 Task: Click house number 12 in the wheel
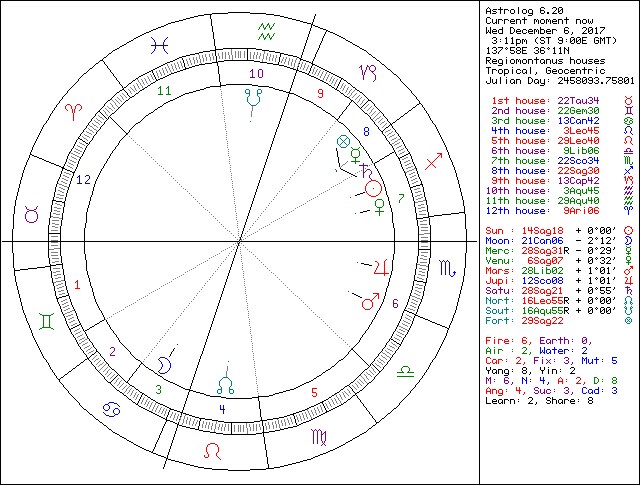coord(84,180)
